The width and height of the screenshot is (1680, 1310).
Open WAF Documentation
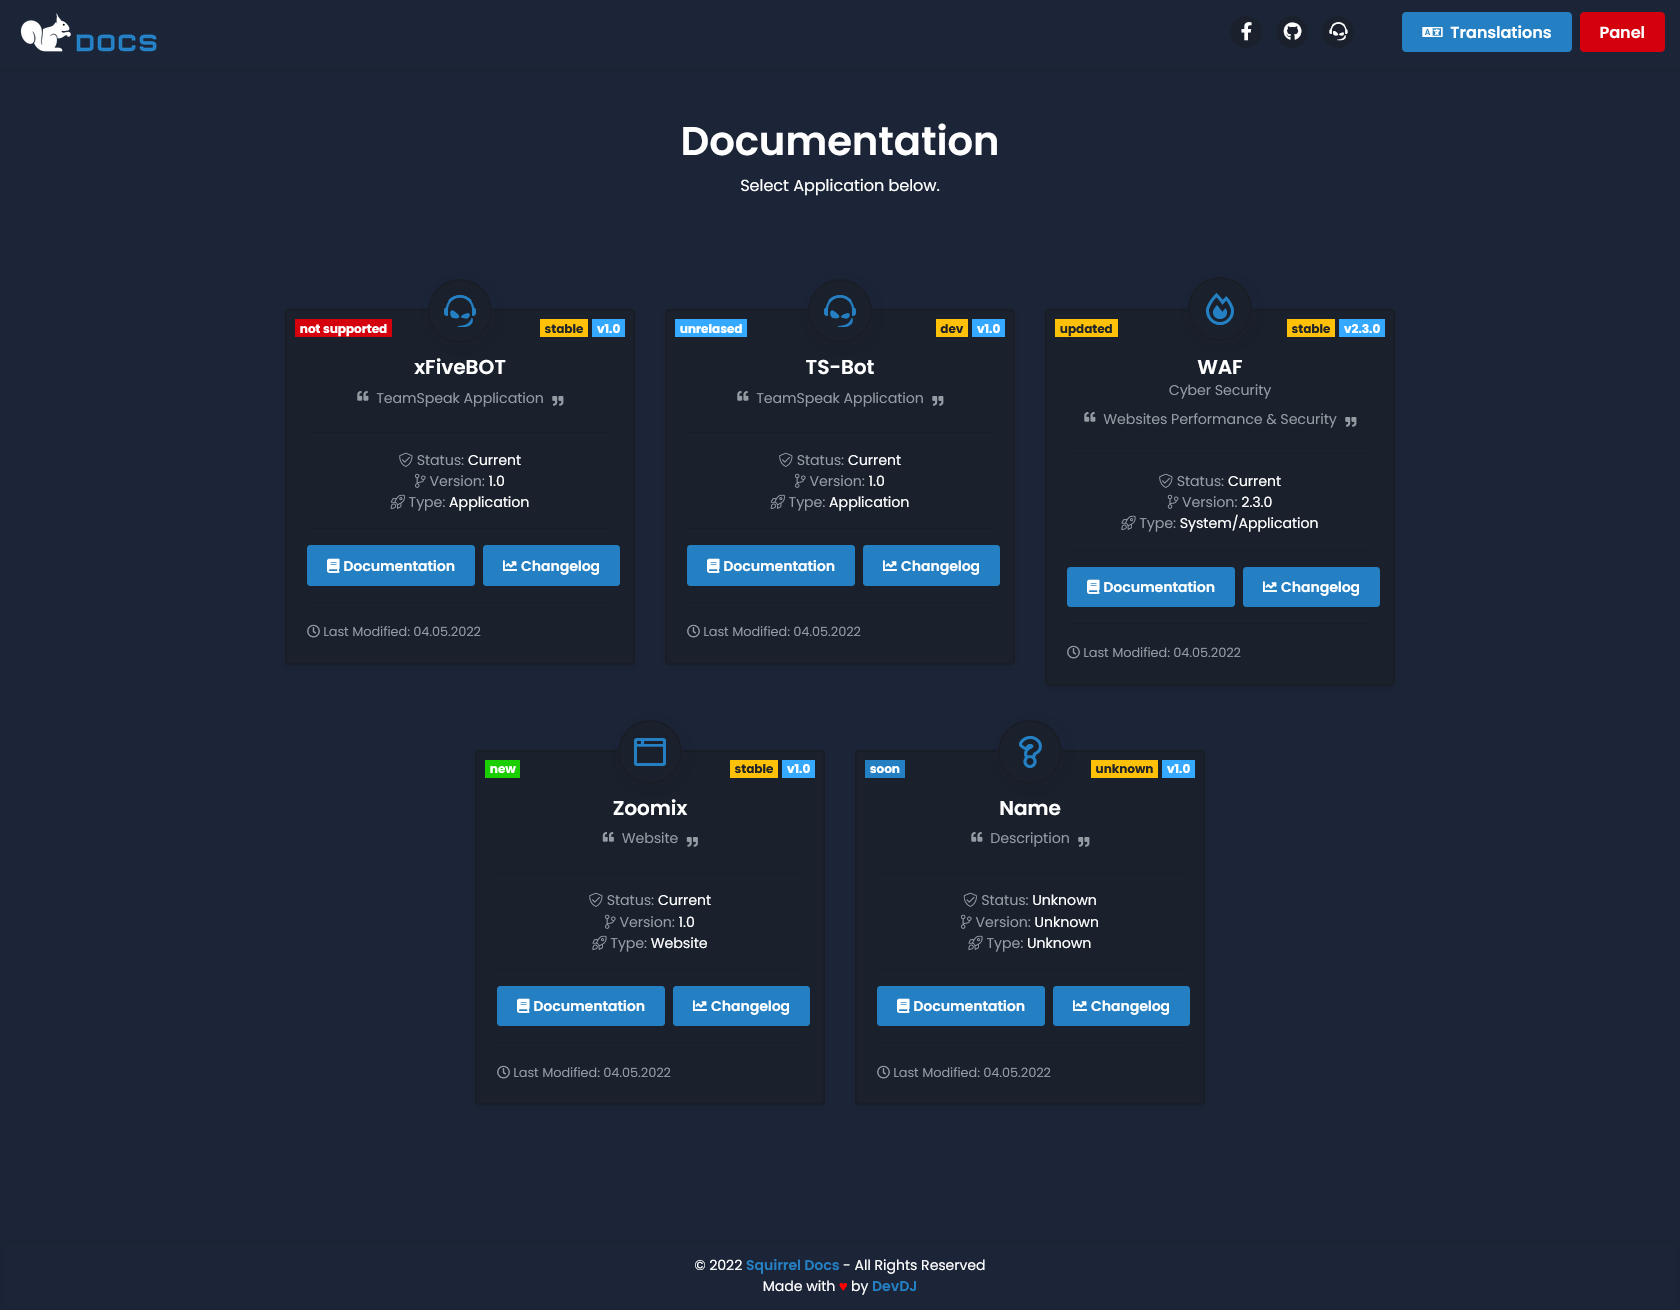click(1150, 586)
